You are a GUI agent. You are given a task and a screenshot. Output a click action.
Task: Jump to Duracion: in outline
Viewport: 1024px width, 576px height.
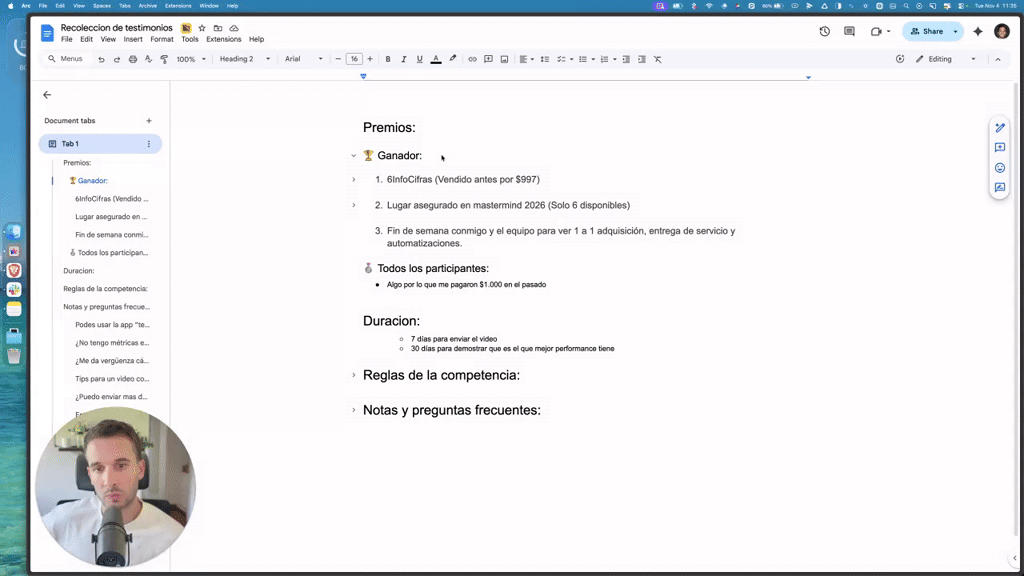pos(78,270)
